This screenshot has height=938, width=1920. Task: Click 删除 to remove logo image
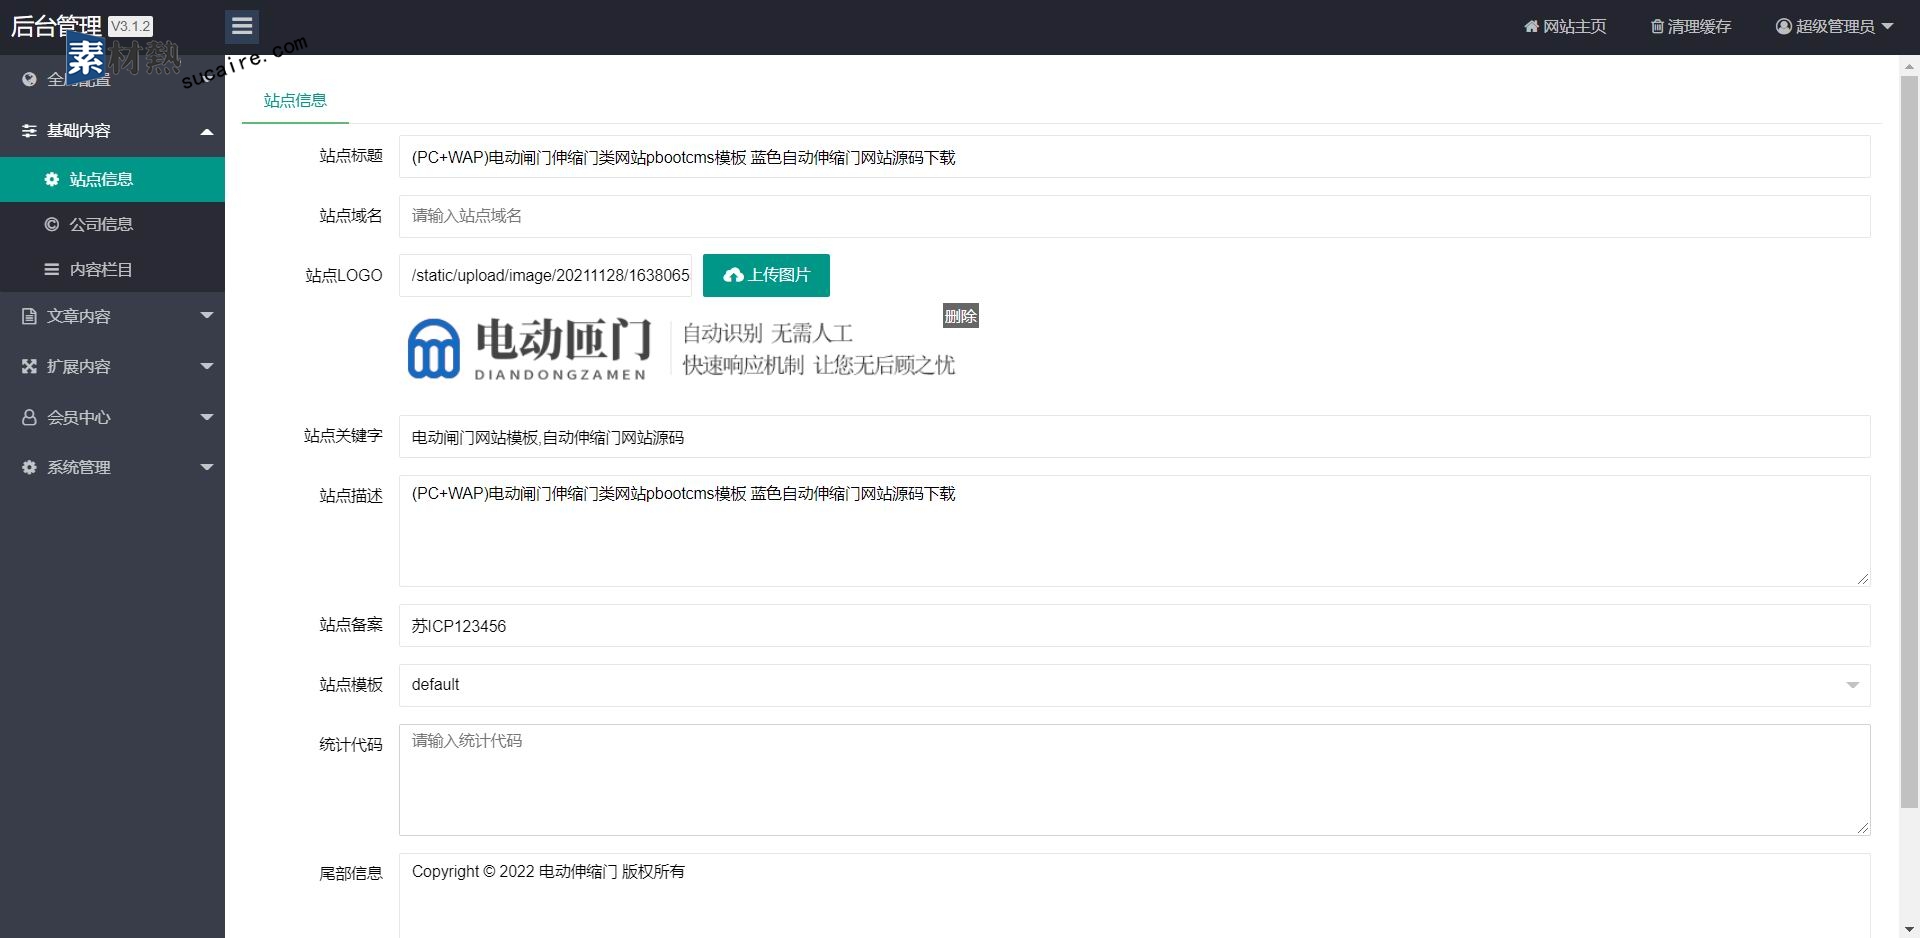click(x=961, y=316)
